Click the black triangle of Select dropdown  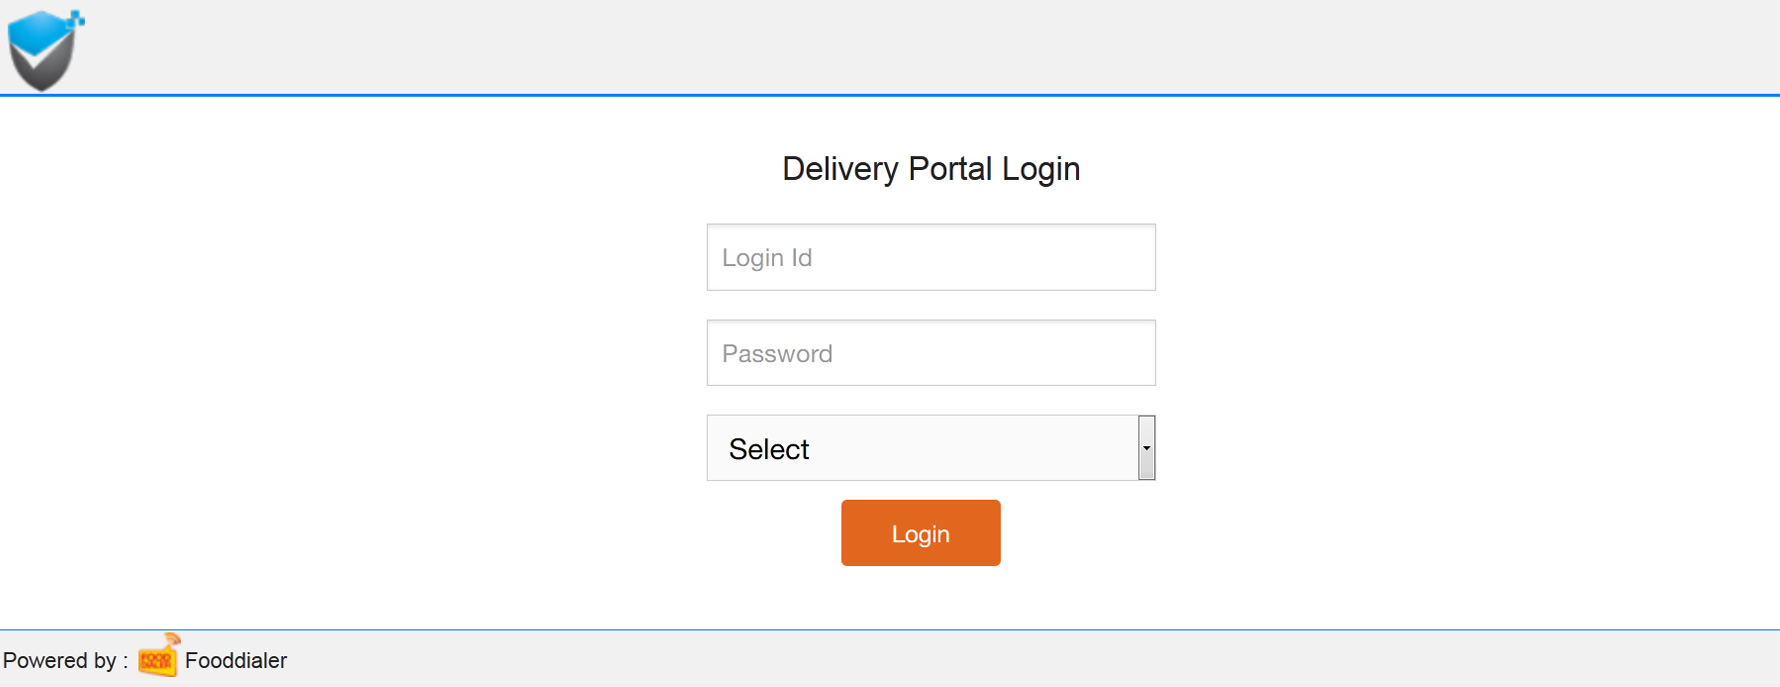click(1147, 448)
